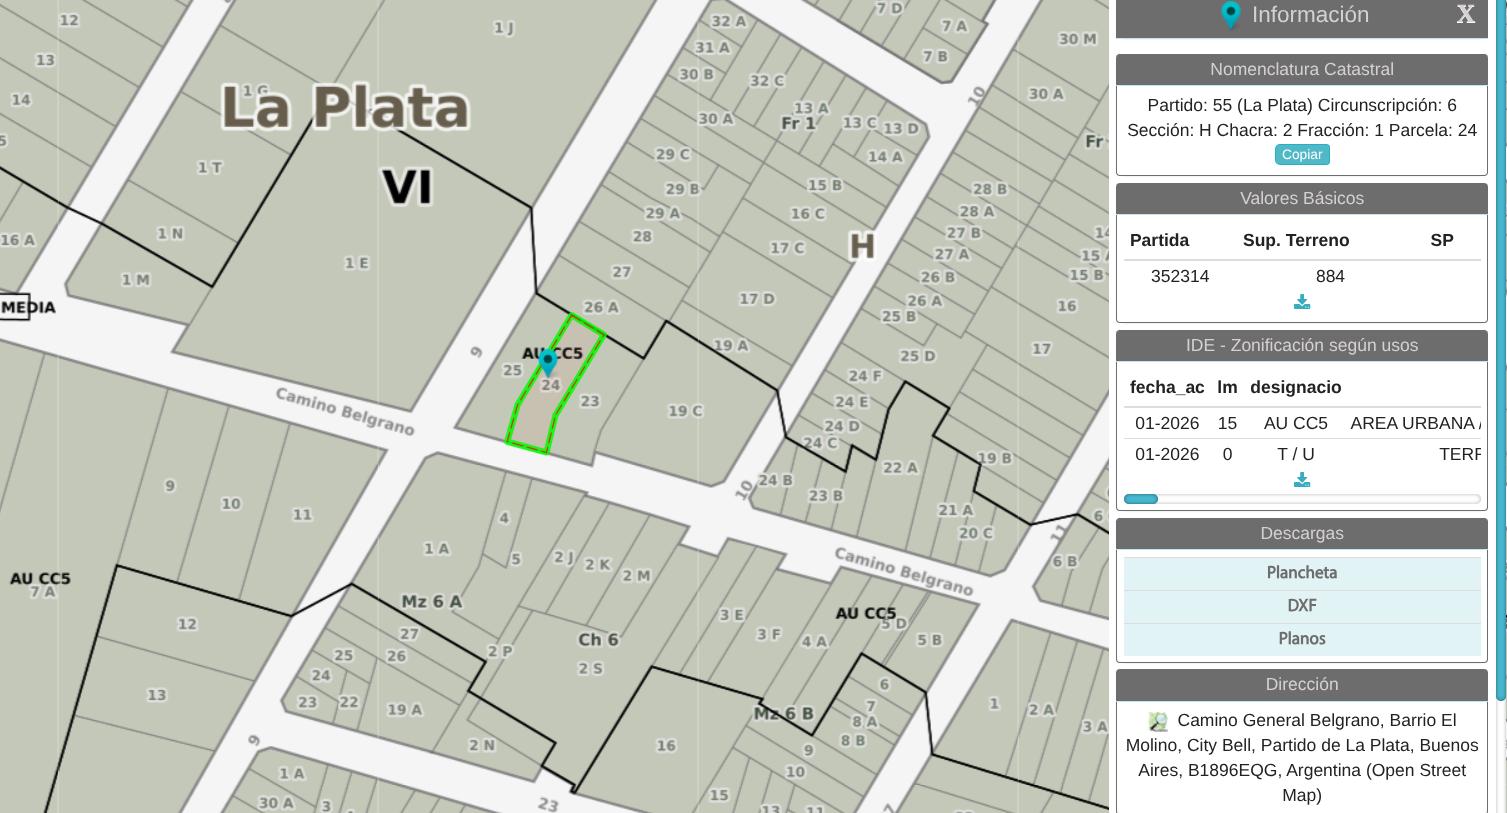Copy the cadastral nomenclature with Copiar
This screenshot has height=813, width=1507.
(x=1302, y=154)
